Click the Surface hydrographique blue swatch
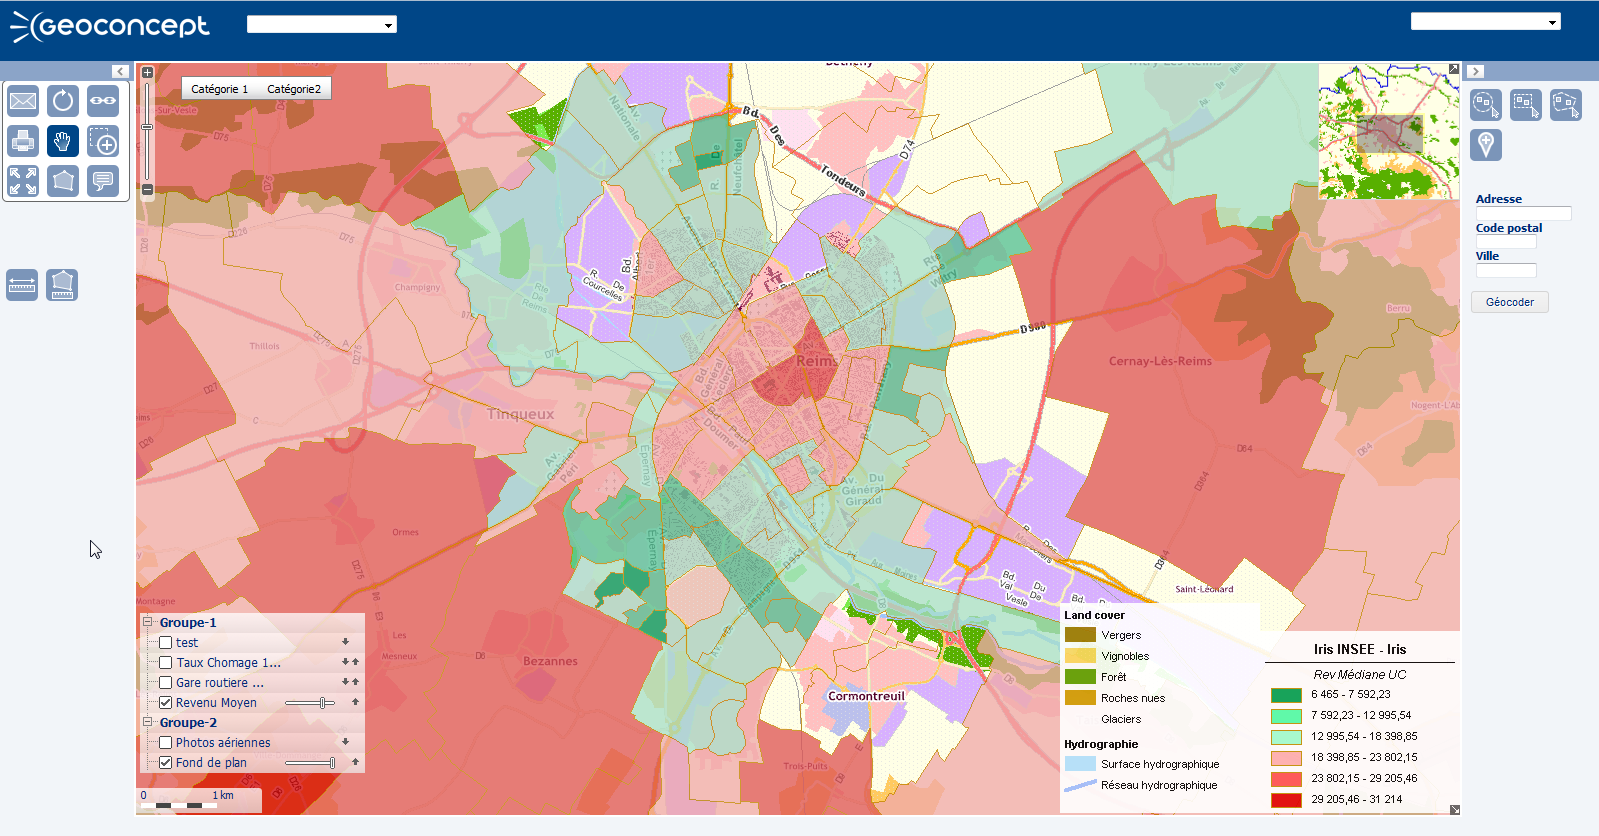1599x836 pixels. [1080, 764]
